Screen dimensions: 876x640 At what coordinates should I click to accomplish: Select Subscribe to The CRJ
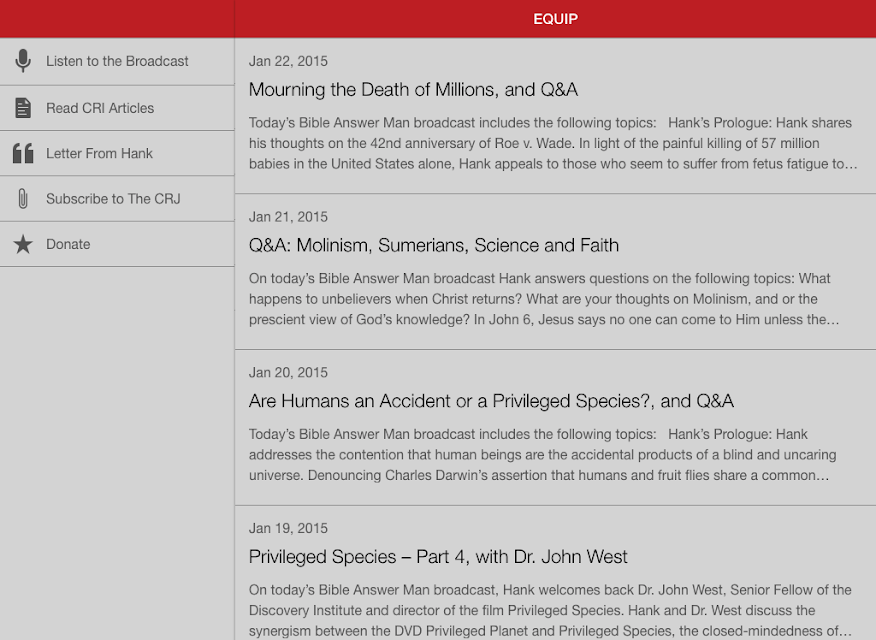(x=117, y=199)
